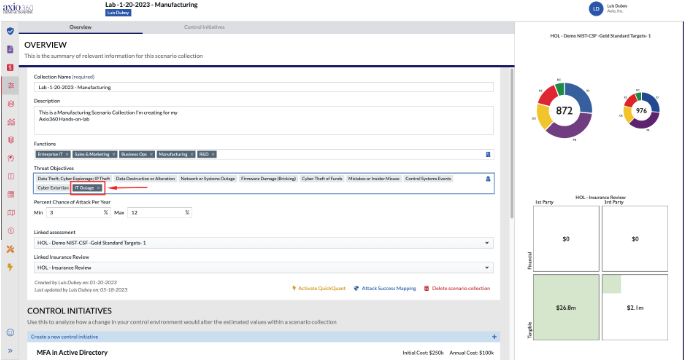The image size is (684, 361).
Task: Click Activate QuickQuant link
Action: (x=319, y=288)
